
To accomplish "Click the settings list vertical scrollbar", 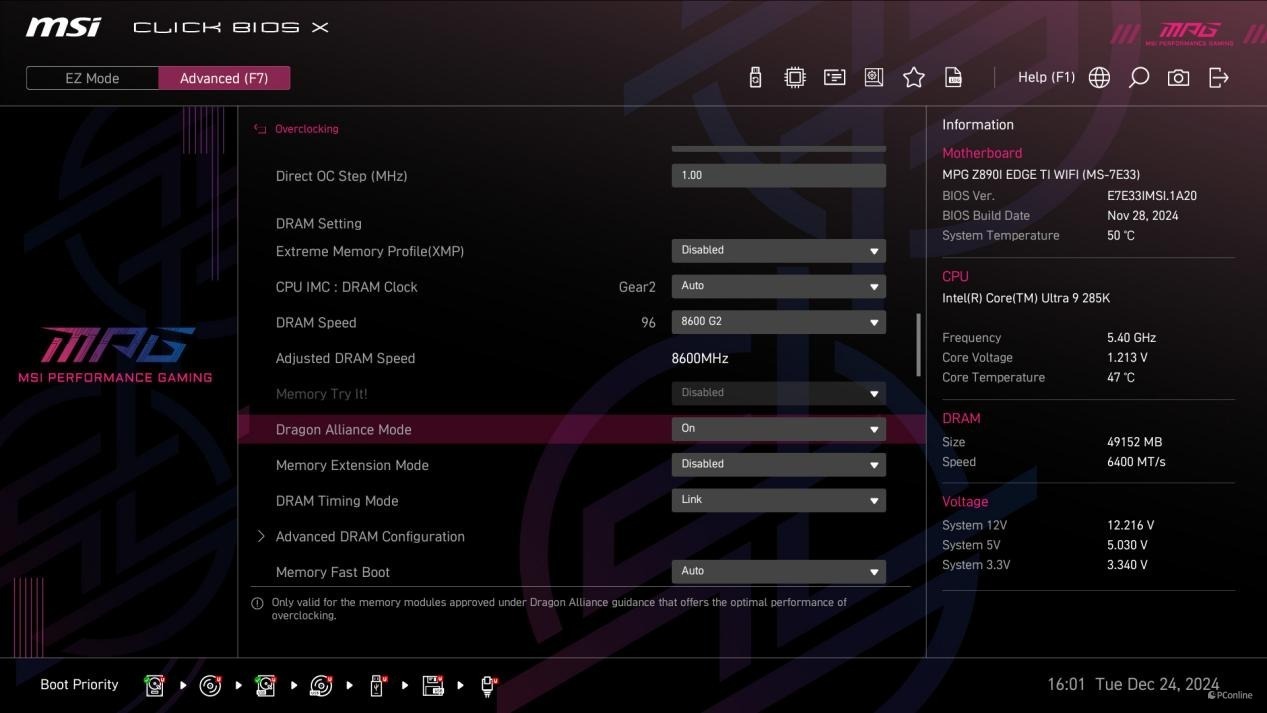I will (x=918, y=345).
